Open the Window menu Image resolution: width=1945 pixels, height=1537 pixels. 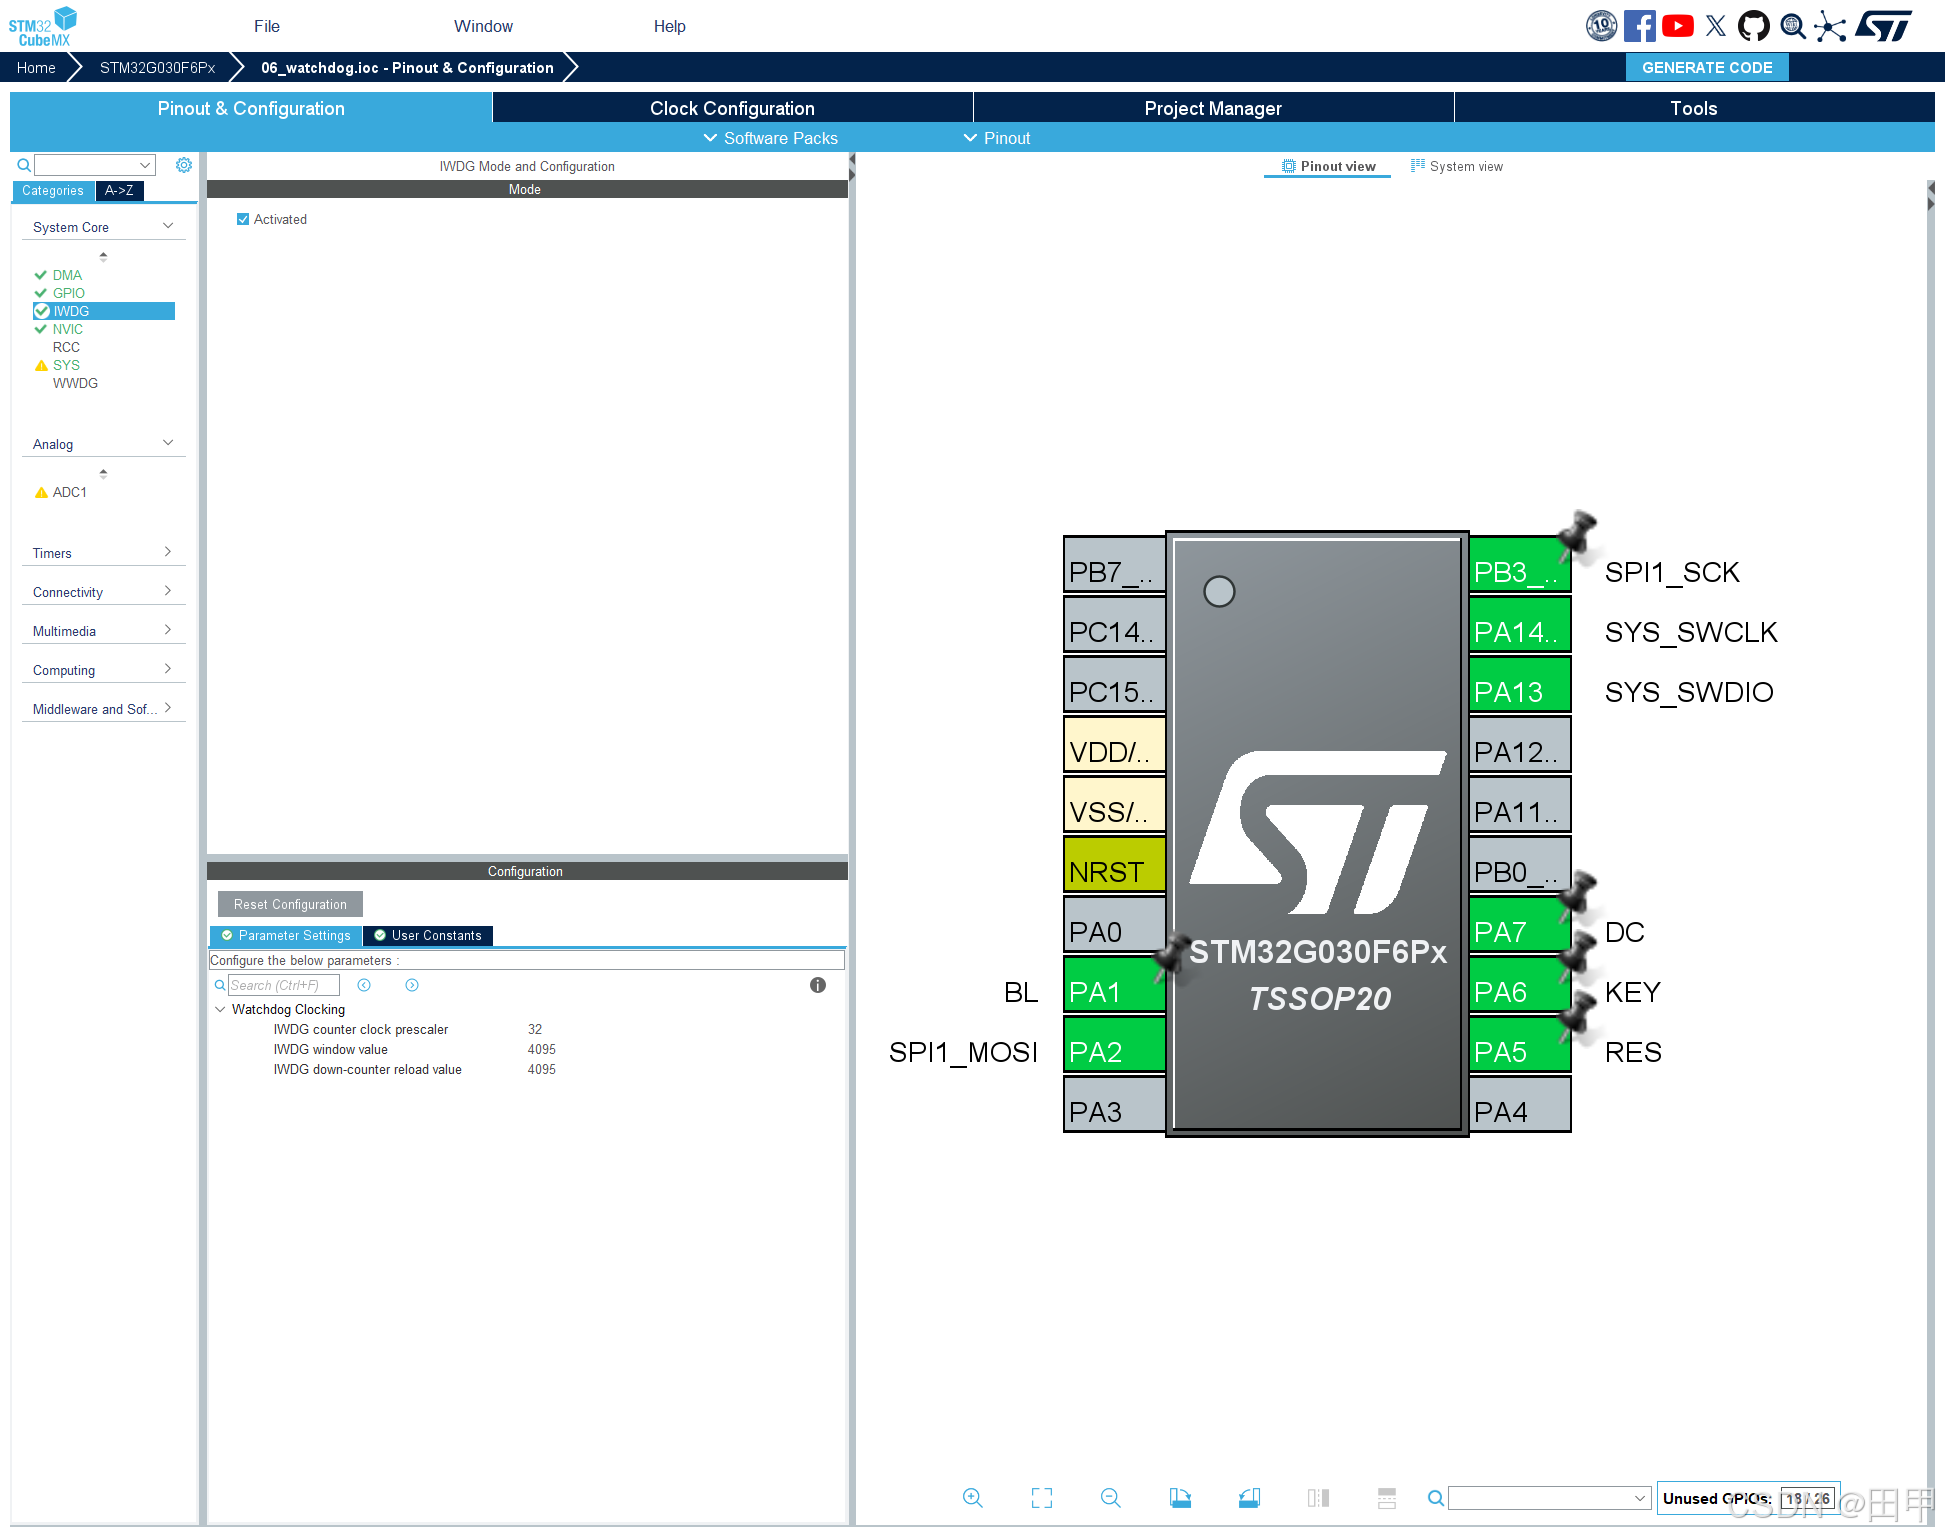(483, 26)
